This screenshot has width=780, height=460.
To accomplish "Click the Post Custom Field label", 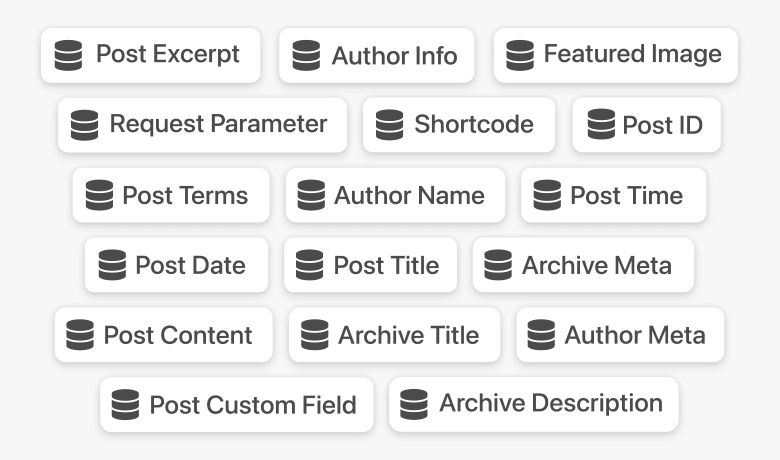I will point(253,405).
